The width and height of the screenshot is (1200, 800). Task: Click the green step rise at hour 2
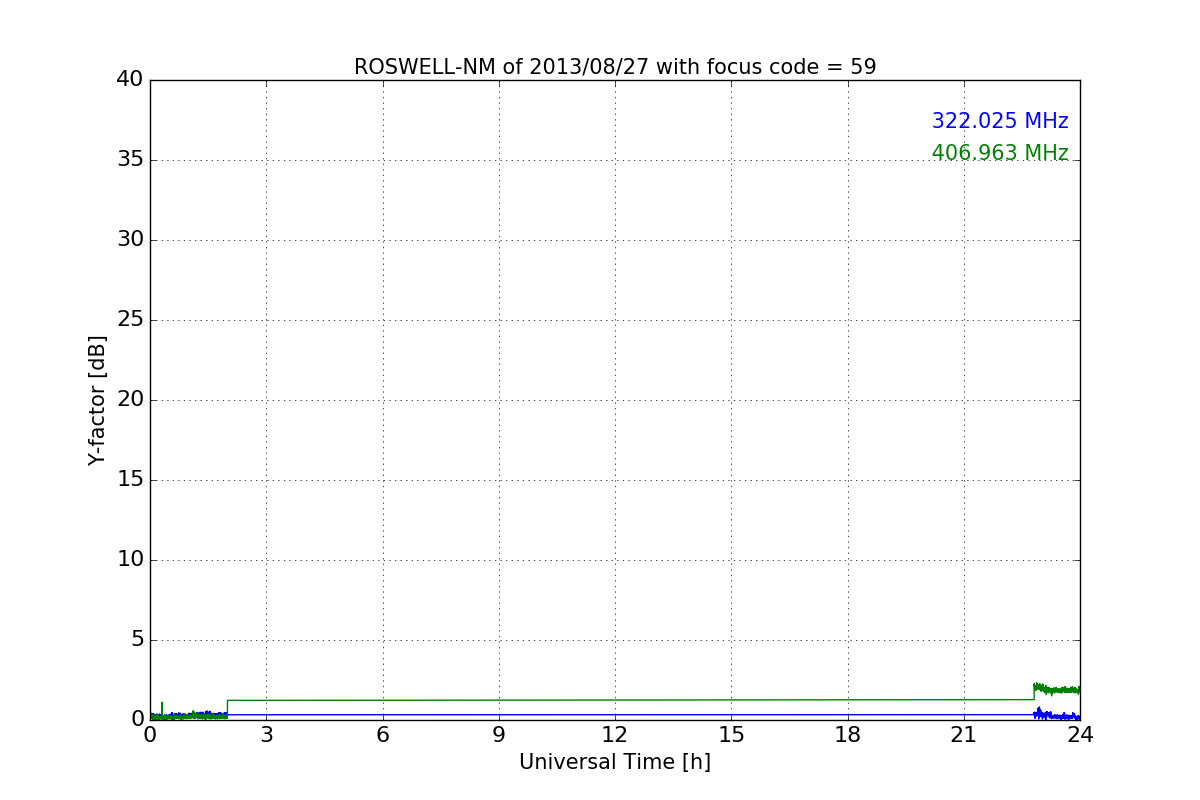click(227, 707)
